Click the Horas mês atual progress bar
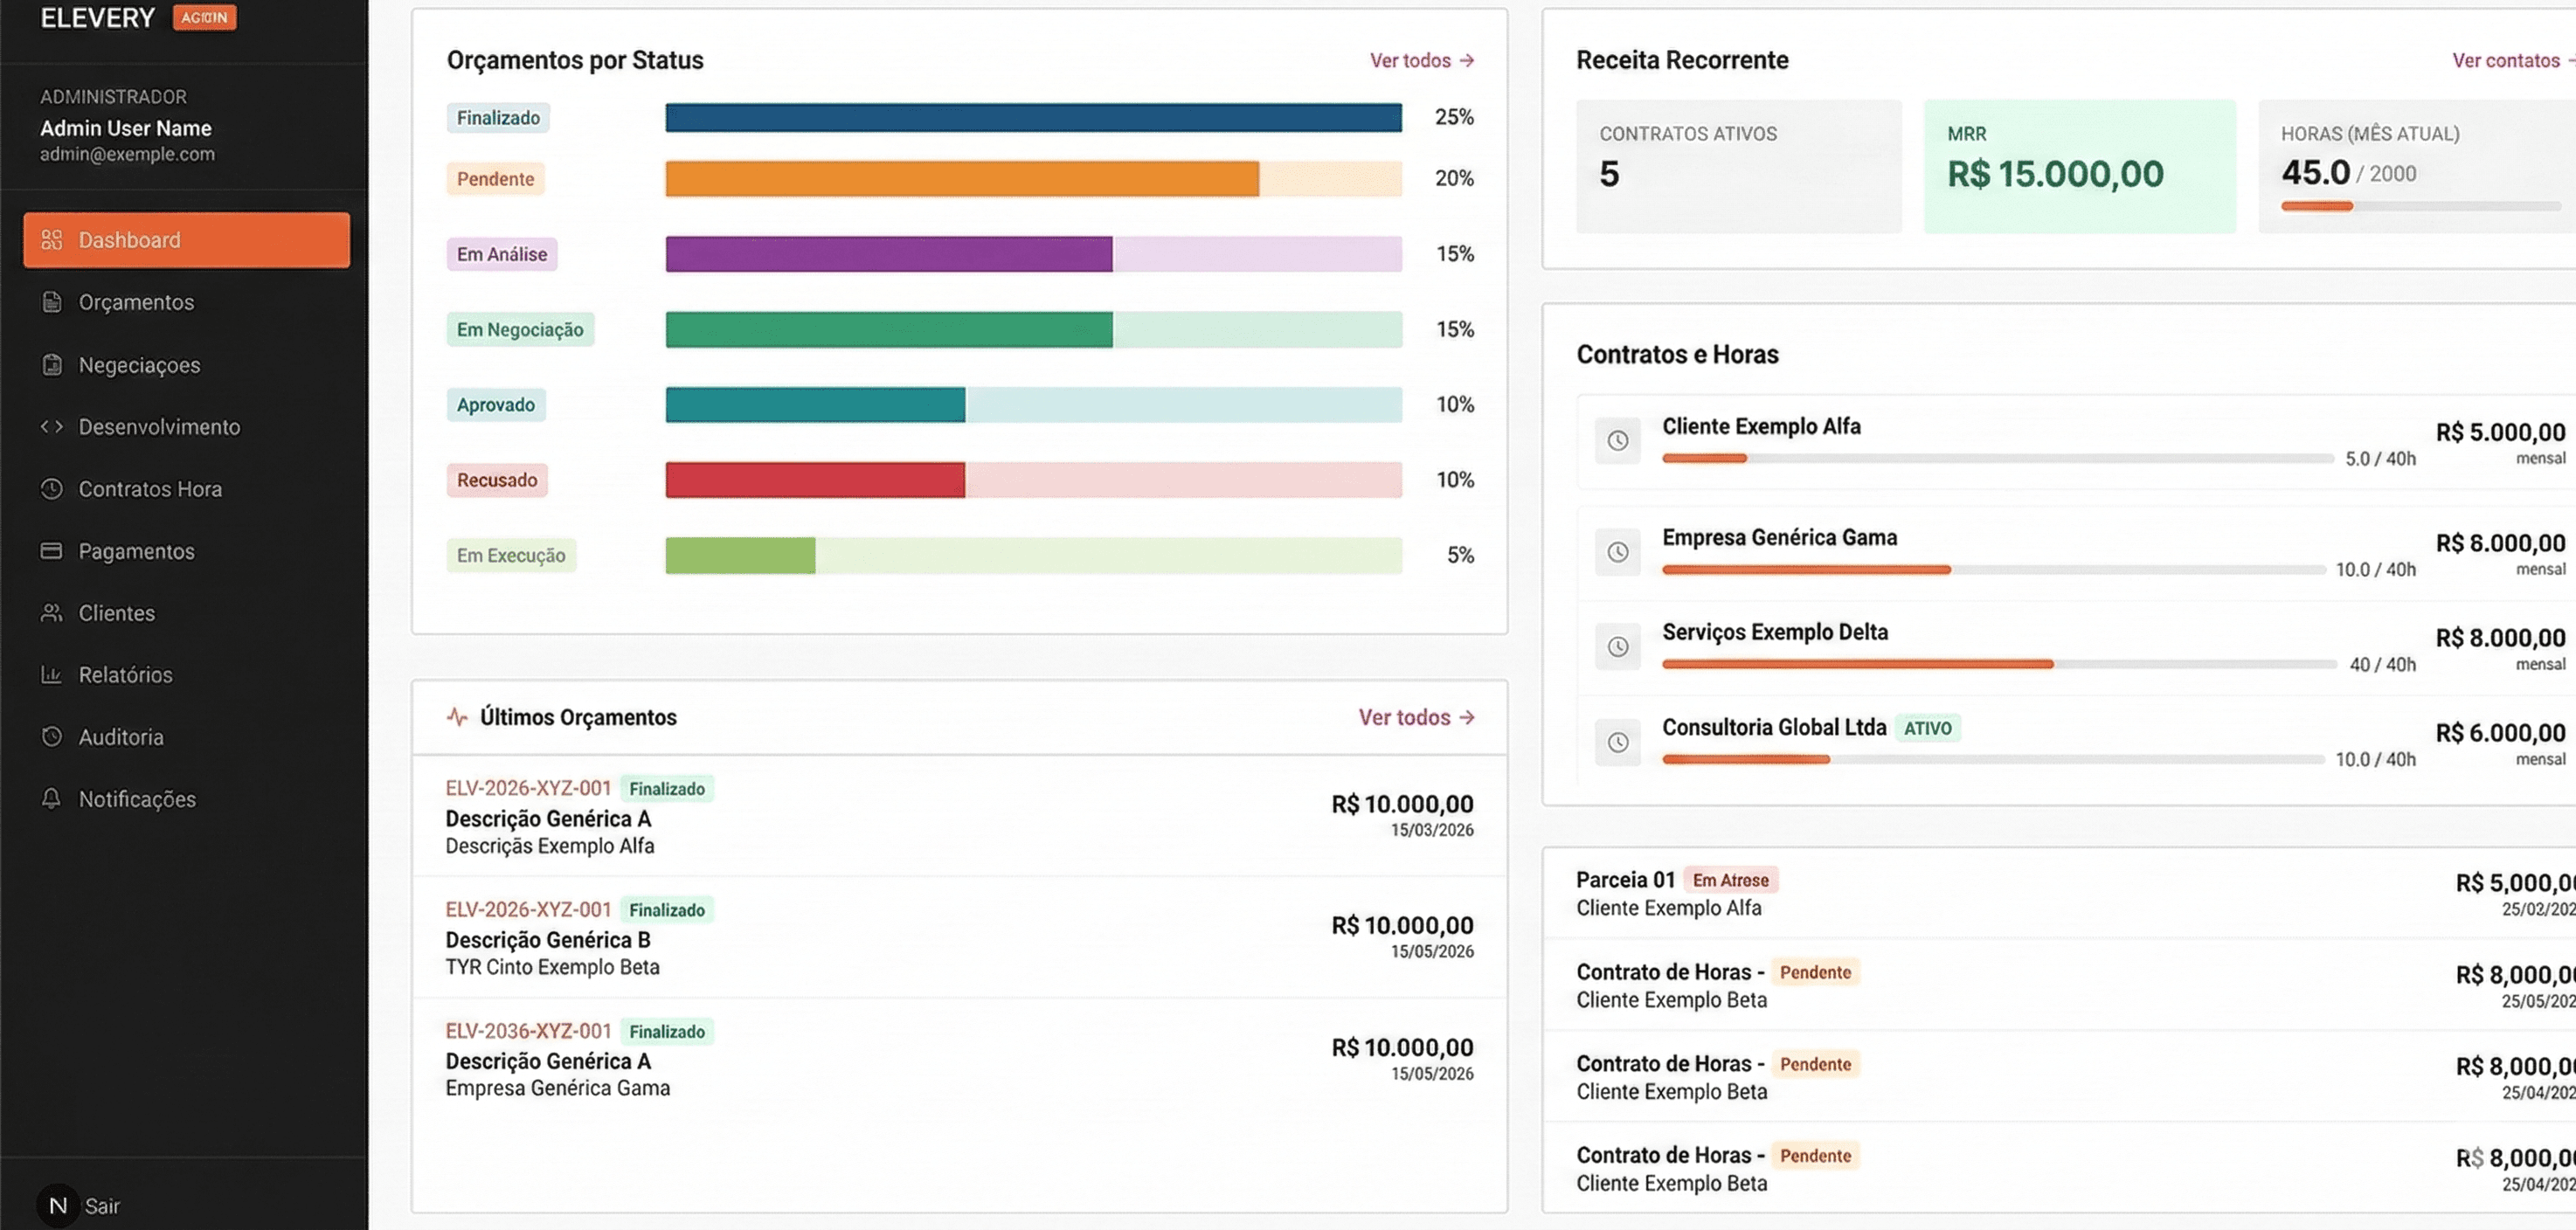This screenshot has width=2576, height=1230. point(2421,206)
